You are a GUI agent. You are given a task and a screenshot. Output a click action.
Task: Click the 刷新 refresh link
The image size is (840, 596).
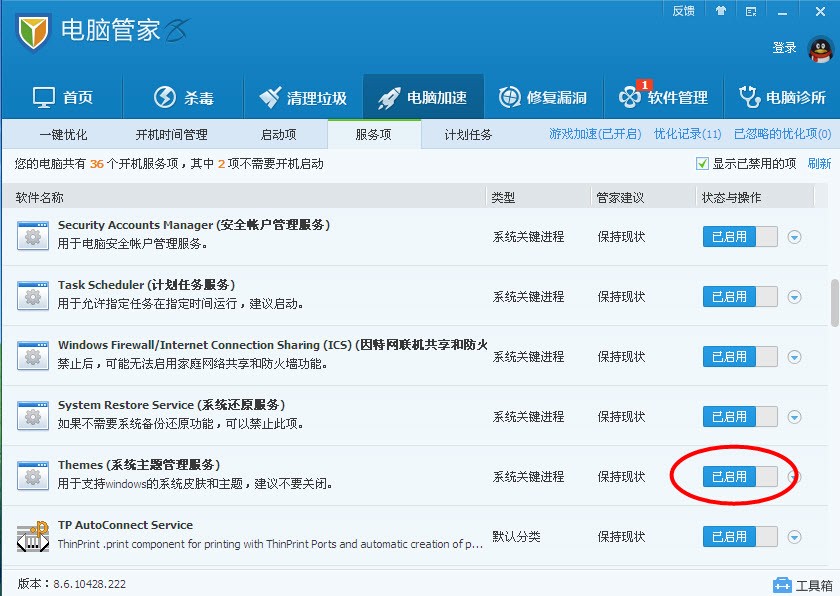[819, 163]
